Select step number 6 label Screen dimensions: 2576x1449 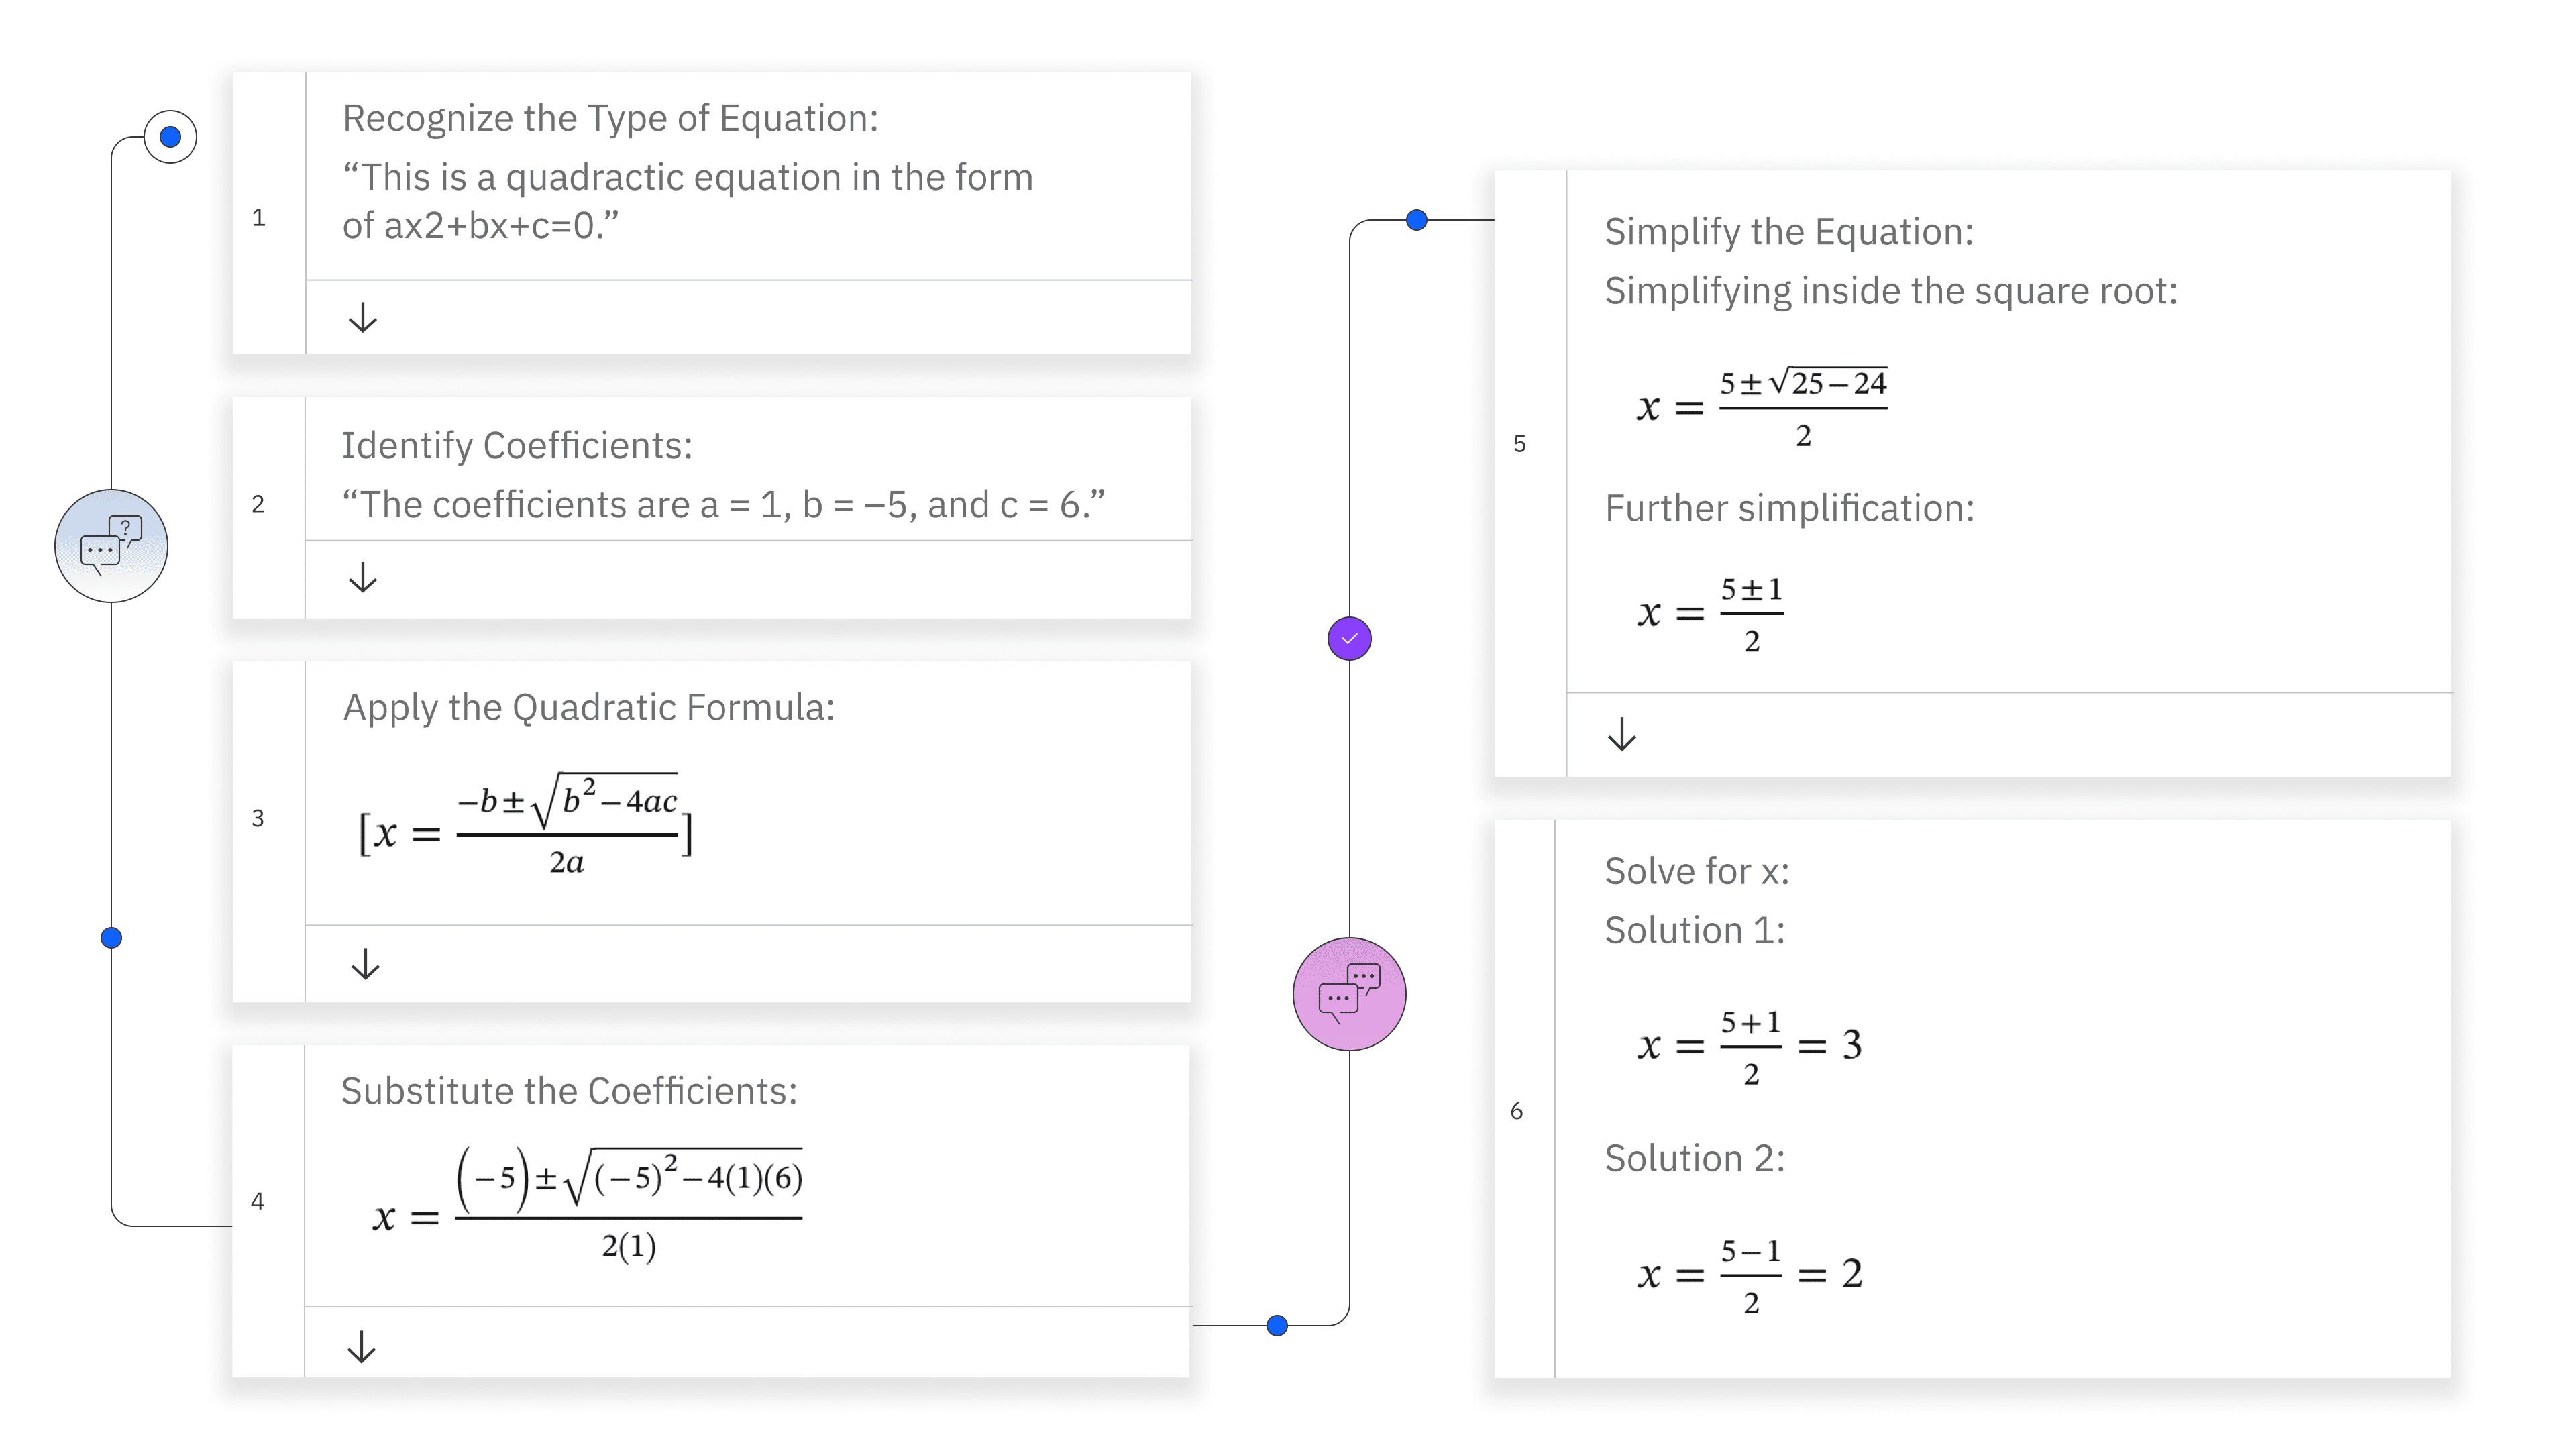click(1516, 1111)
